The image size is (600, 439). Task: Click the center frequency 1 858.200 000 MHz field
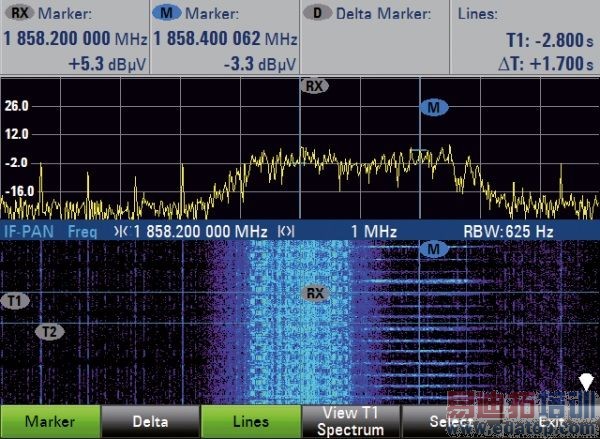click(201, 232)
